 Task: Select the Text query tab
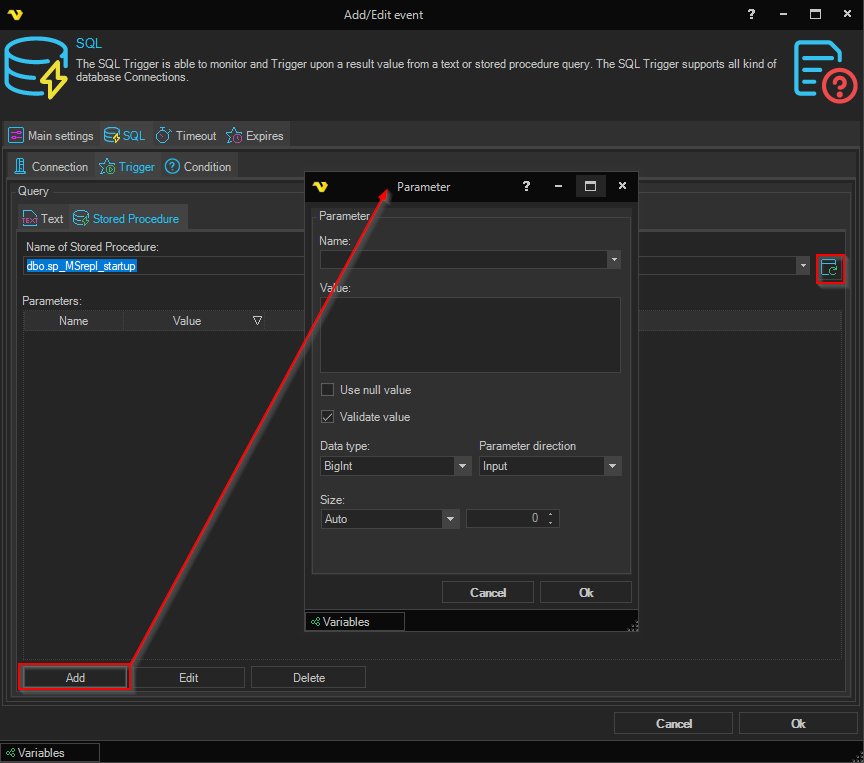pyautogui.click(x=42, y=219)
